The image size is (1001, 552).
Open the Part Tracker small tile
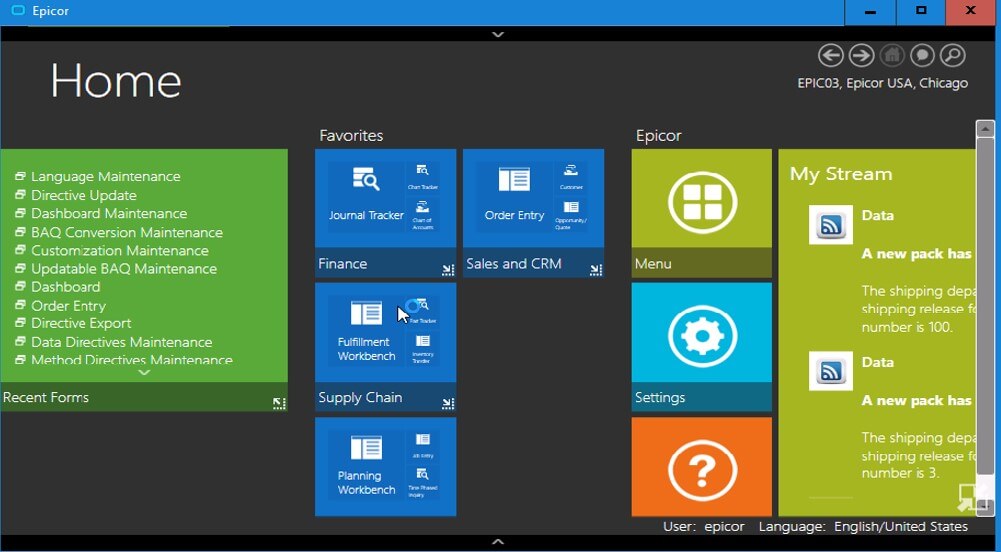tap(423, 311)
